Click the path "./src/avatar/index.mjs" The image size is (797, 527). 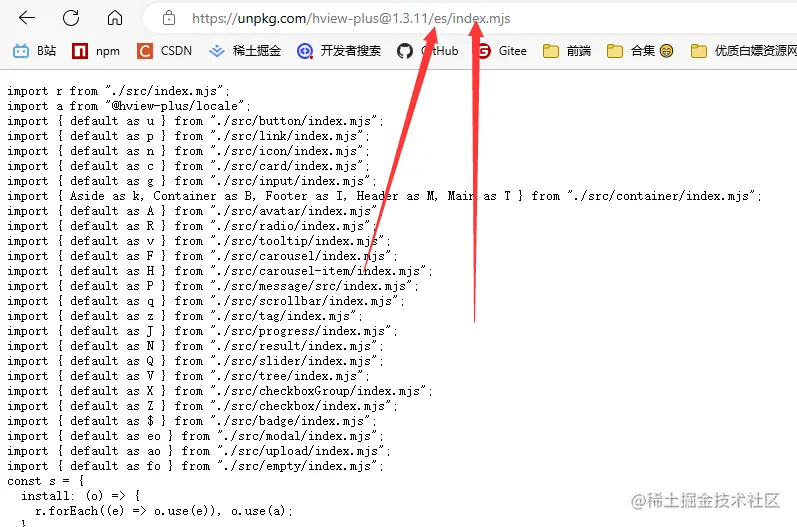(x=294, y=211)
